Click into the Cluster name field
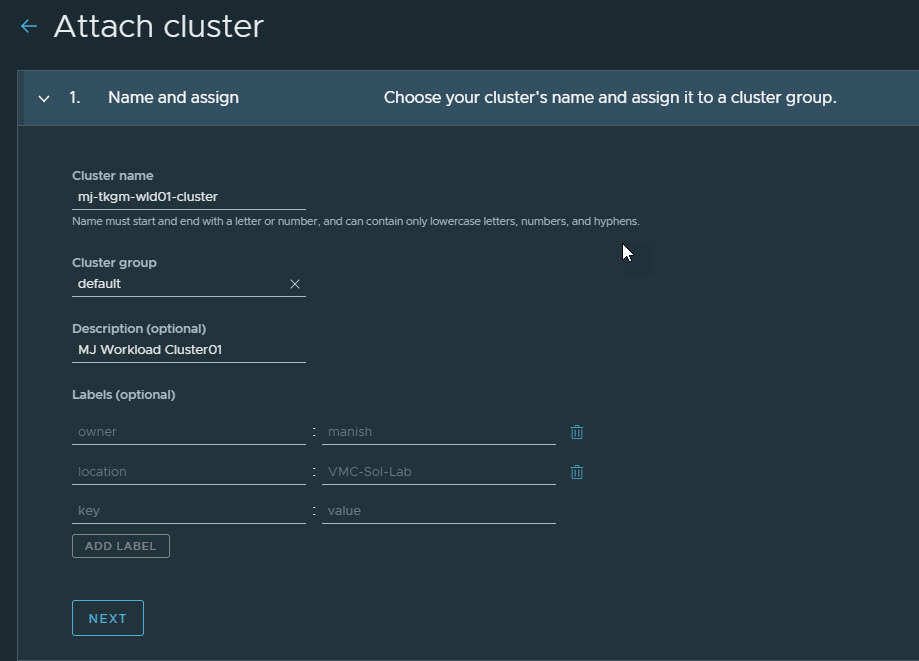 pyautogui.click(x=188, y=197)
